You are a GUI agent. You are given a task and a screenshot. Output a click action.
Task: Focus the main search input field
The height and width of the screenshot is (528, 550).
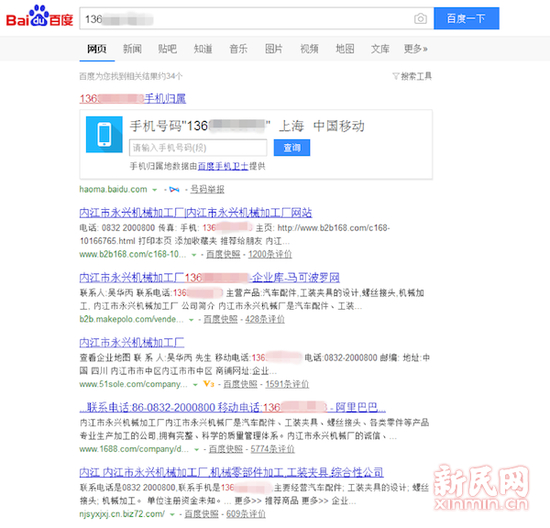point(257,19)
